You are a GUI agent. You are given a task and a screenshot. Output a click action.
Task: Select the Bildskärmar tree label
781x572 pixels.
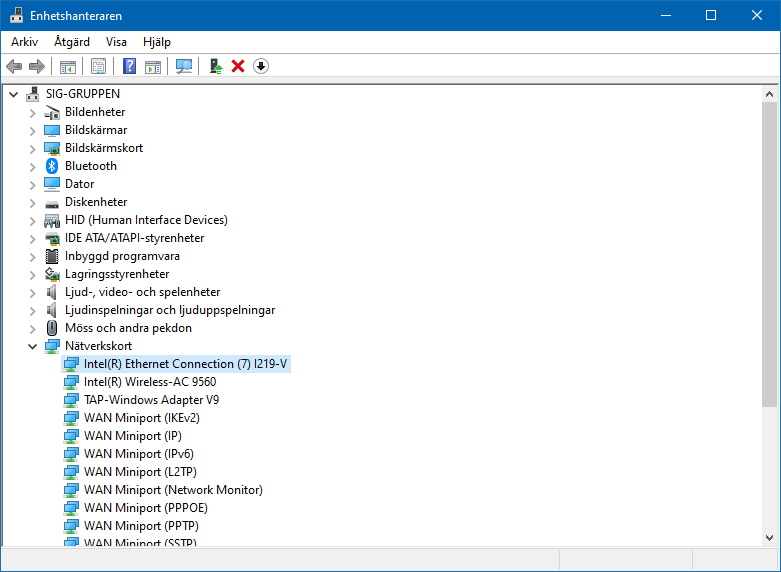[x=96, y=130]
